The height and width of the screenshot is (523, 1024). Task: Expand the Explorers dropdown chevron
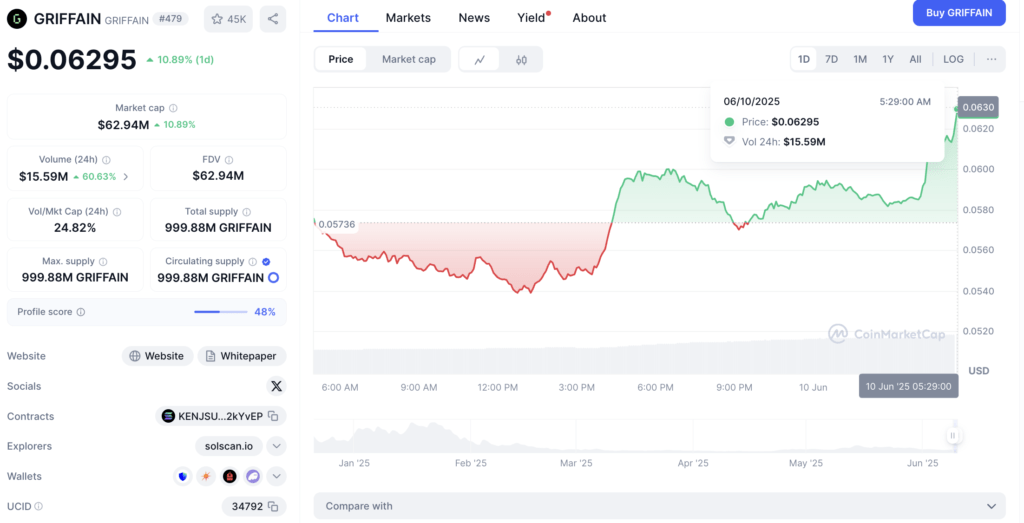tap(276, 447)
